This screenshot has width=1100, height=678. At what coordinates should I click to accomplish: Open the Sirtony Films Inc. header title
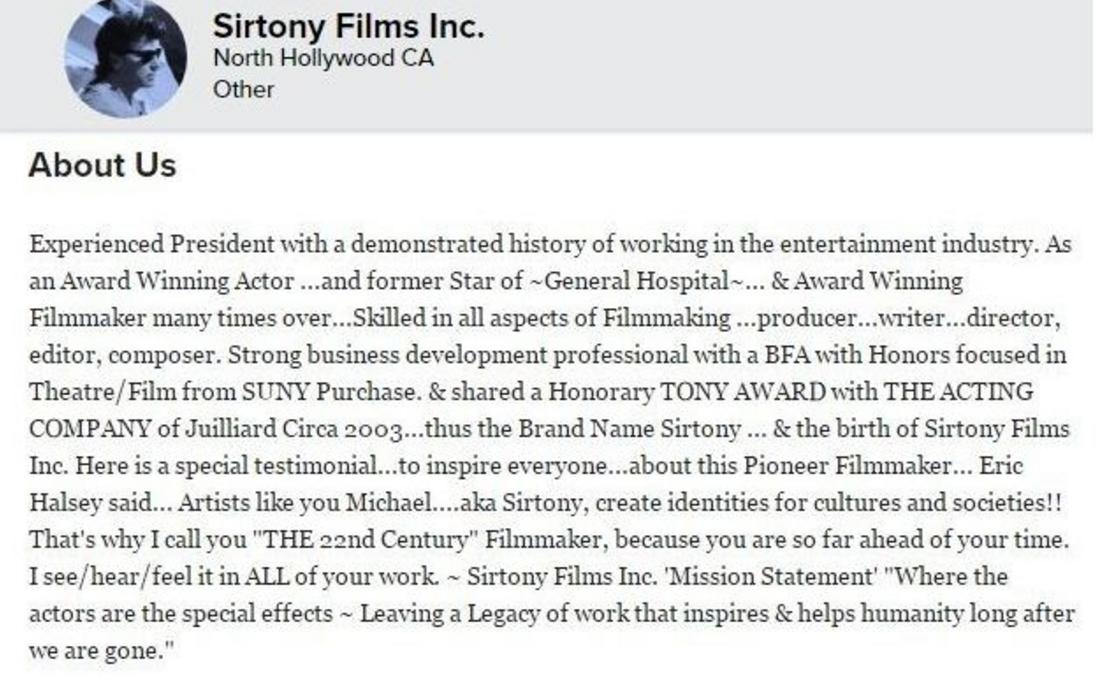click(x=348, y=26)
